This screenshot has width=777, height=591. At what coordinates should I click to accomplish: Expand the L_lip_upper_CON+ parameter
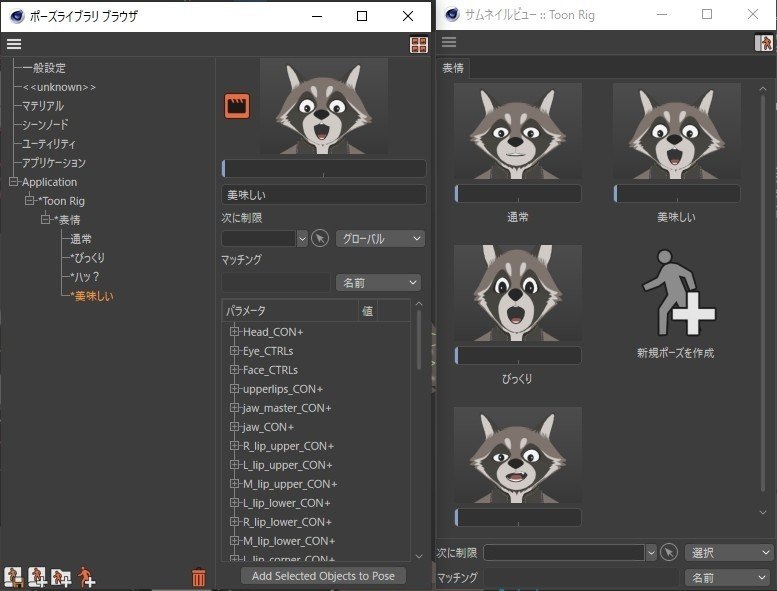pyautogui.click(x=234, y=465)
